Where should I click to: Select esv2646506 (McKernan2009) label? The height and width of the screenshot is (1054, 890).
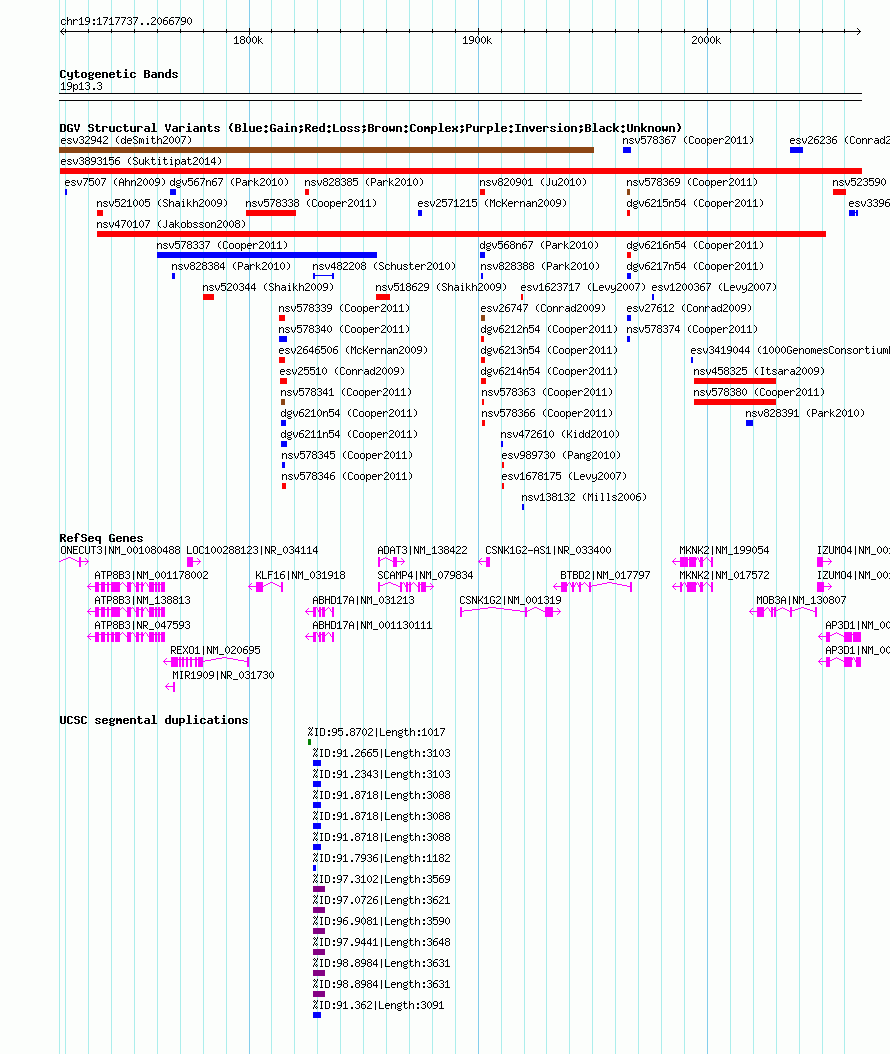353,350
